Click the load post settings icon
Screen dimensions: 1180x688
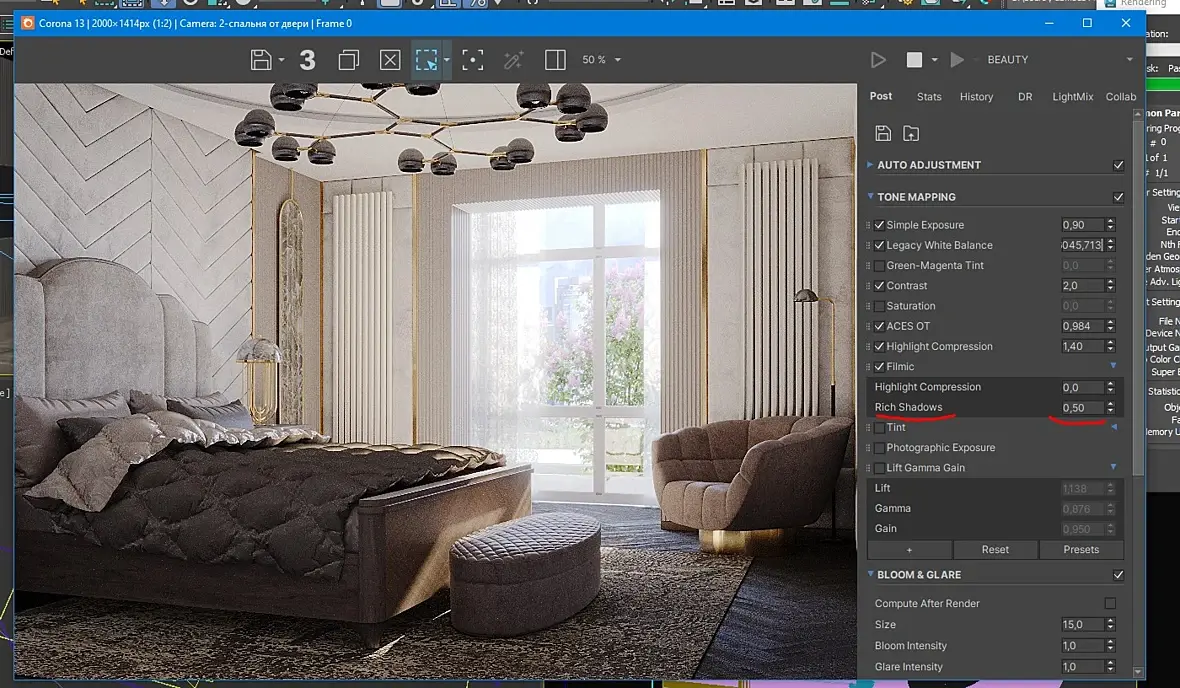coord(911,133)
